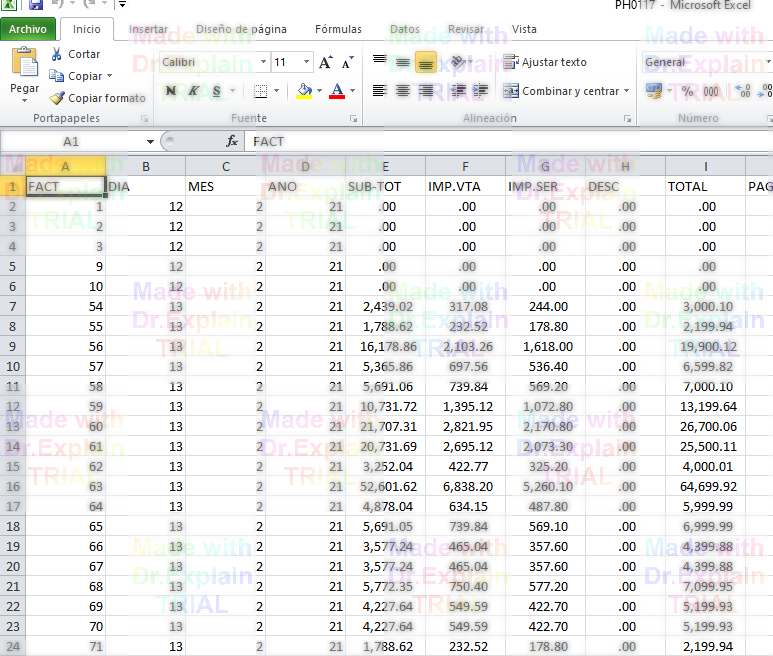This screenshot has height=656, width=773.
Task: Click the Cortar scissors icon
Action: 57,54
